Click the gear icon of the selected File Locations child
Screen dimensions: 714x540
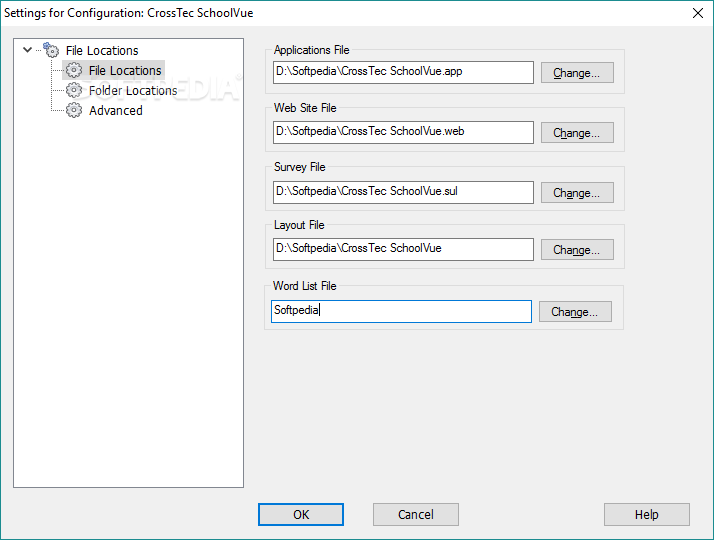[74, 70]
